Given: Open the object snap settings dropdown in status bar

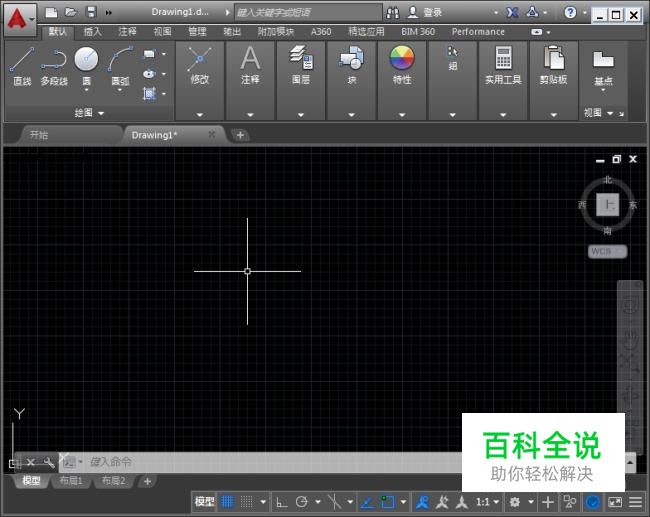Looking at the screenshot, I should (403, 502).
